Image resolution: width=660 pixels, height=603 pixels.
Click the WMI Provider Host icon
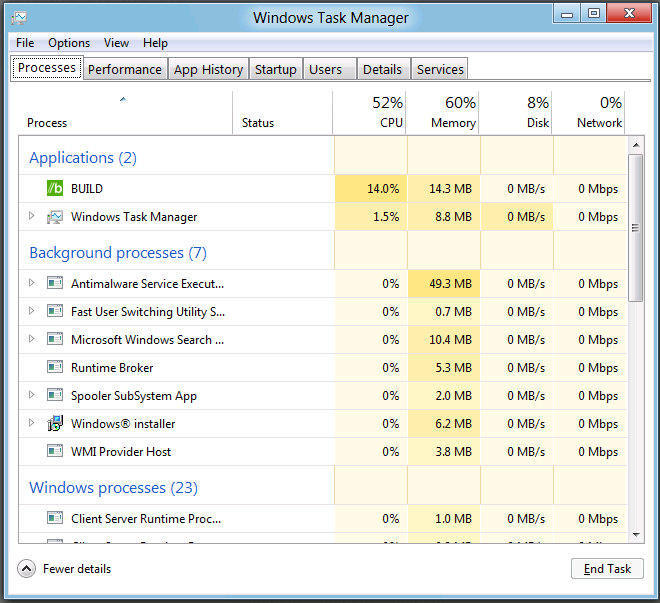pyautogui.click(x=55, y=451)
